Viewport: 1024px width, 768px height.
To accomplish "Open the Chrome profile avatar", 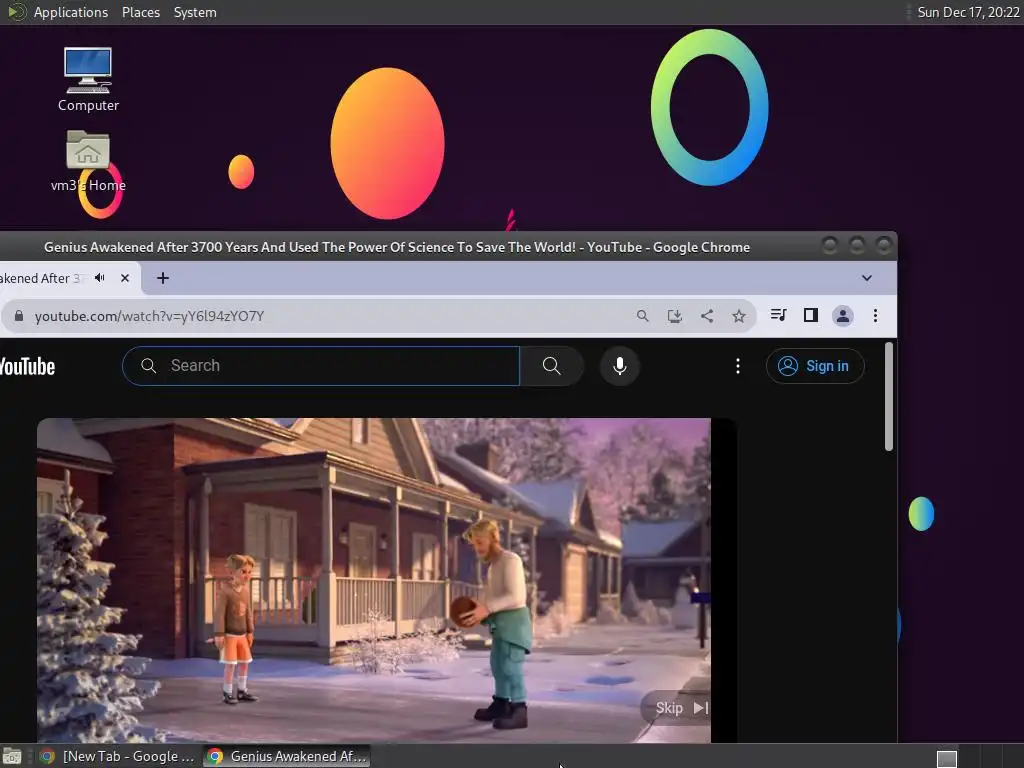I will (x=843, y=316).
